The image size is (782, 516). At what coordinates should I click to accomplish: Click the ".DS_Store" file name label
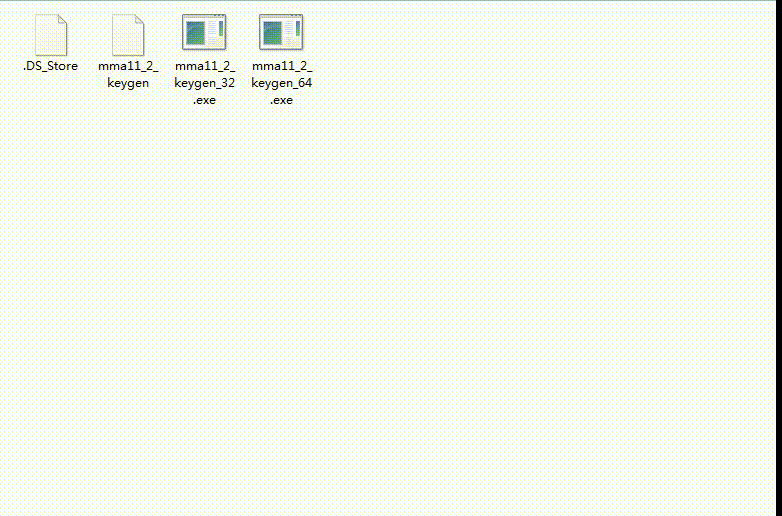click(50, 66)
